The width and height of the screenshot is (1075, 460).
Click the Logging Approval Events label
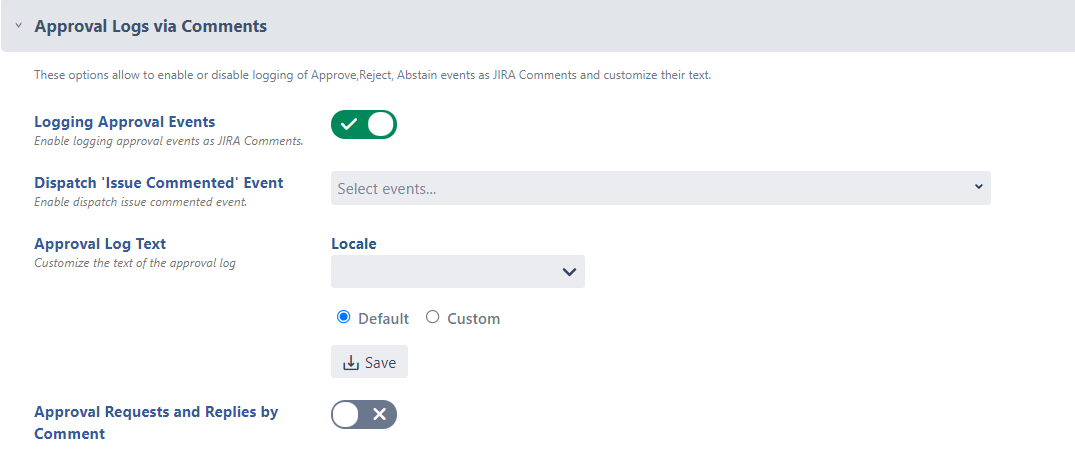coord(124,122)
